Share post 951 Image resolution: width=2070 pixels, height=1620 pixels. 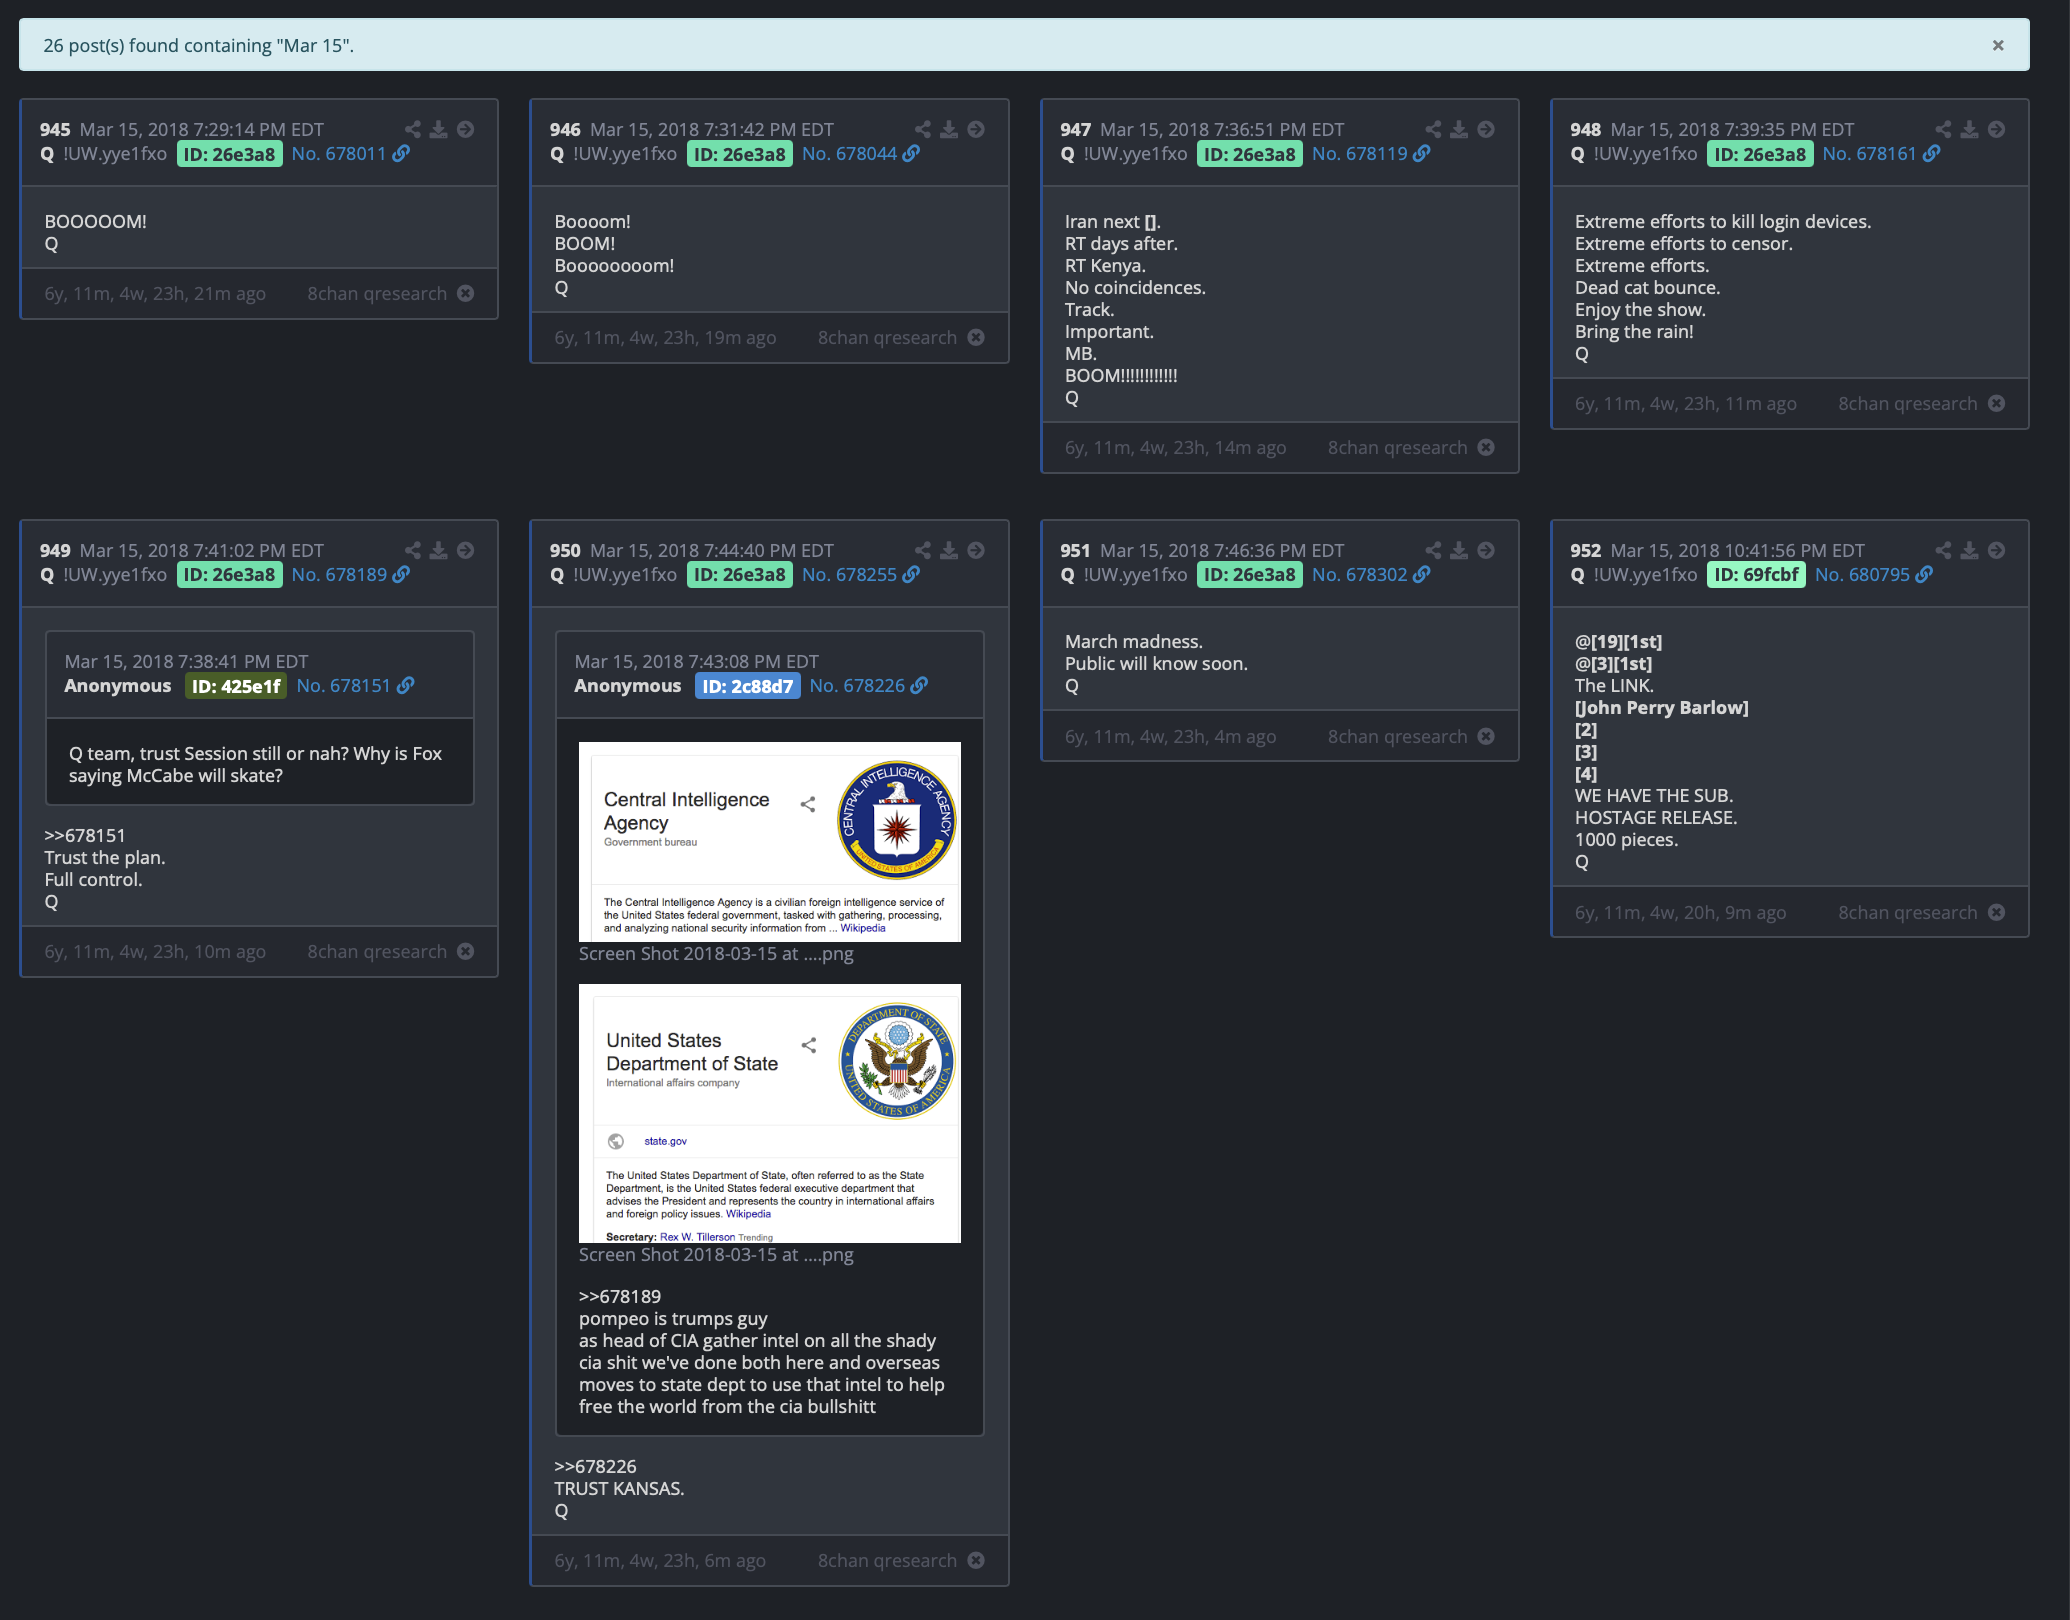(1433, 550)
